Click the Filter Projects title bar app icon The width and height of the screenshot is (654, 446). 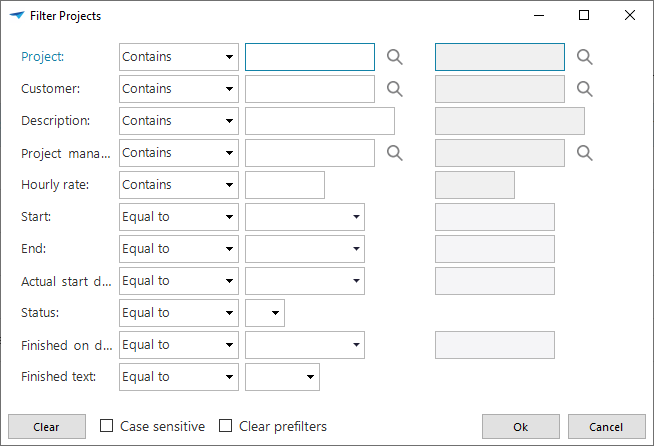pyautogui.click(x=16, y=16)
